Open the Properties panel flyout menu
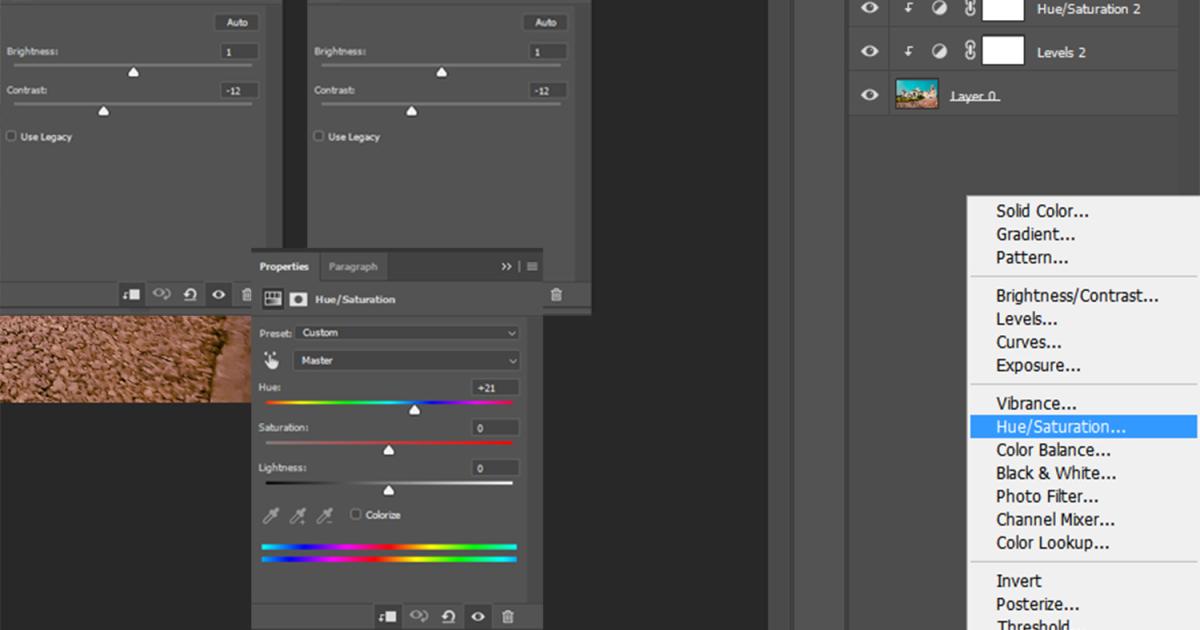This screenshot has height=630, width=1200. click(x=532, y=267)
